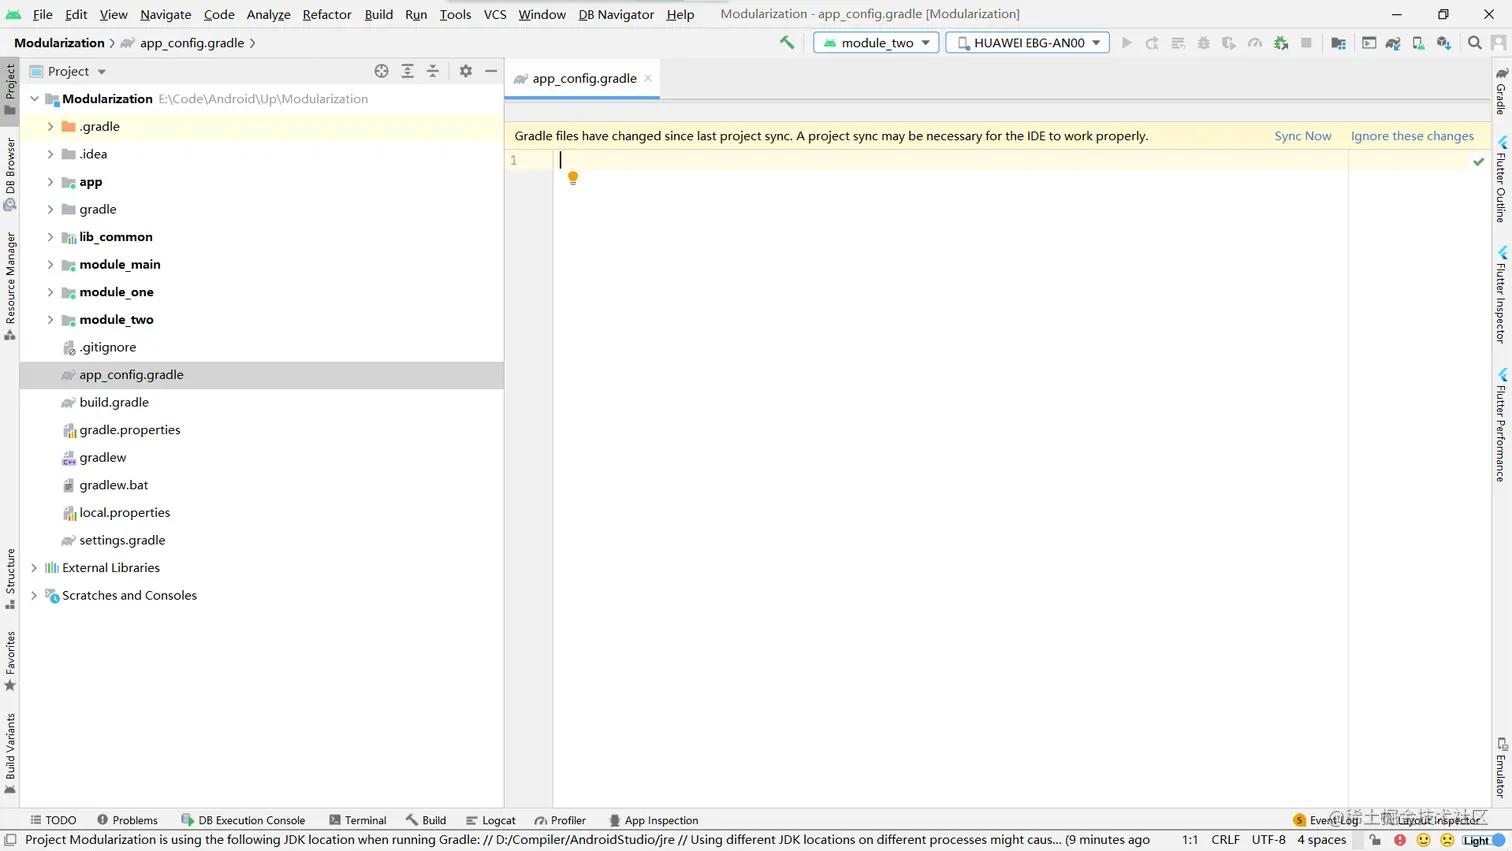Toggle the Project tool window side tab
This screenshot has height=851, width=1512.
tap(10, 89)
